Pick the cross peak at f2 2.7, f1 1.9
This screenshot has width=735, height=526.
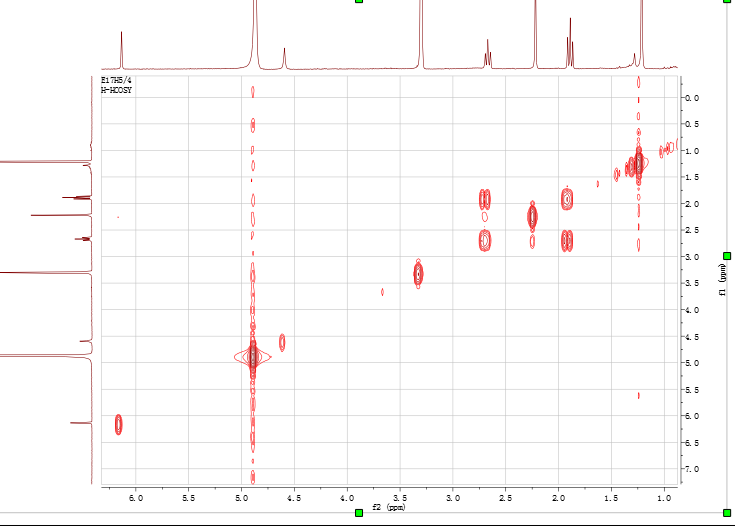(x=485, y=199)
